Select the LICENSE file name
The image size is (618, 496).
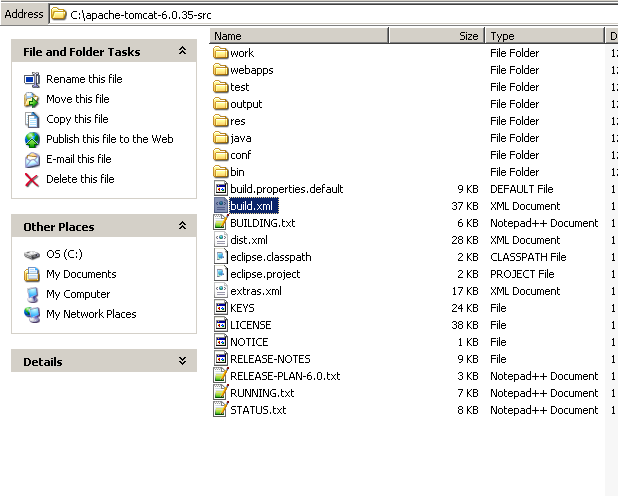click(x=251, y=325)
